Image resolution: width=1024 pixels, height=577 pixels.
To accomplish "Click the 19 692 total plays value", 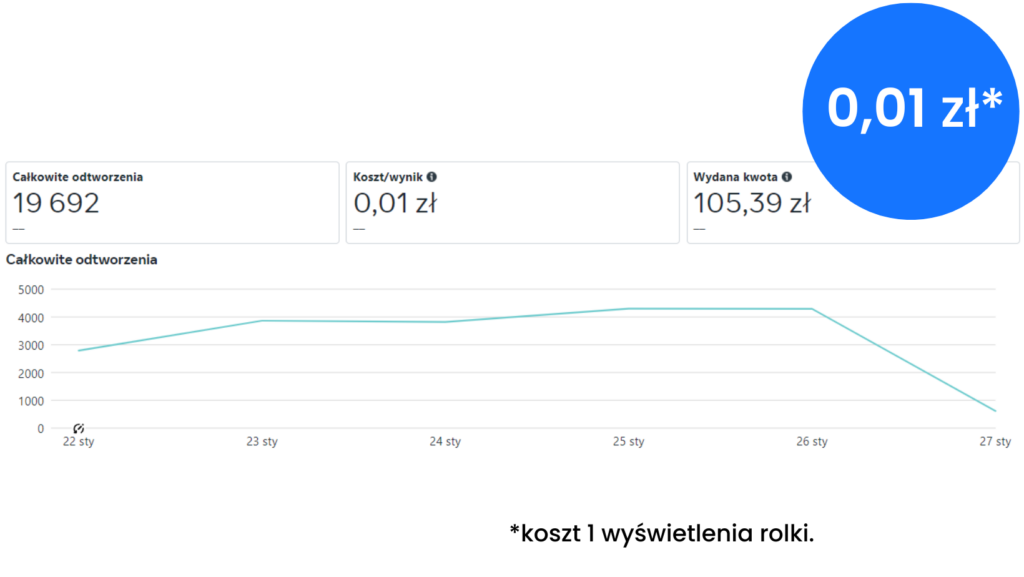I will (x=56, y=204).
